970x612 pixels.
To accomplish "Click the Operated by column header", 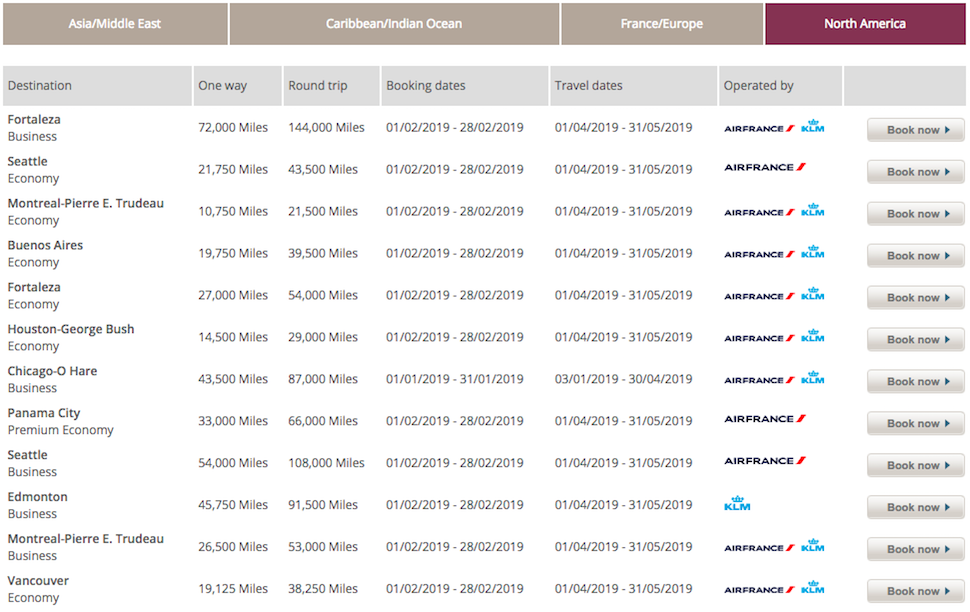I will (x=781, y=86).
